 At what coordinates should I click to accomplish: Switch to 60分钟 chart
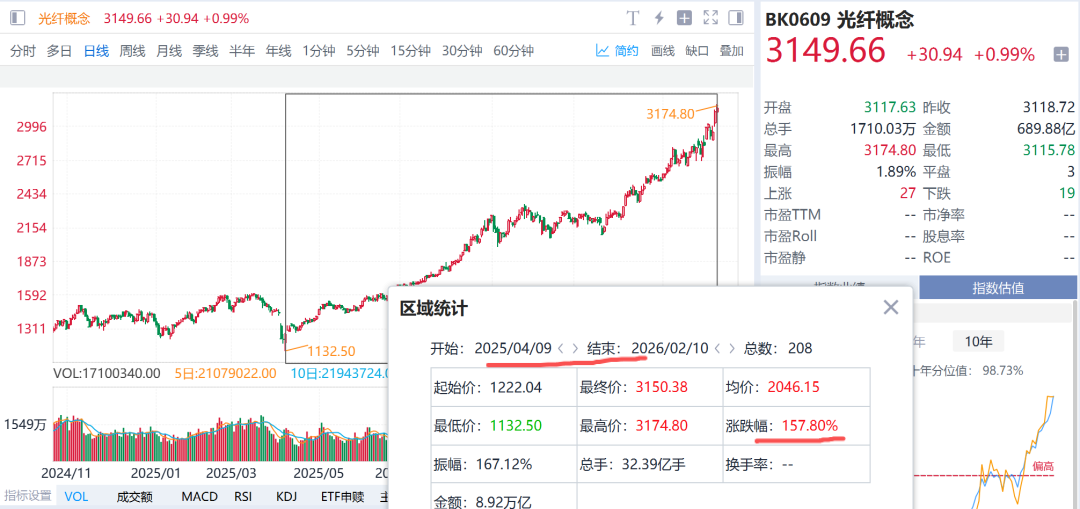click(514, 51)
